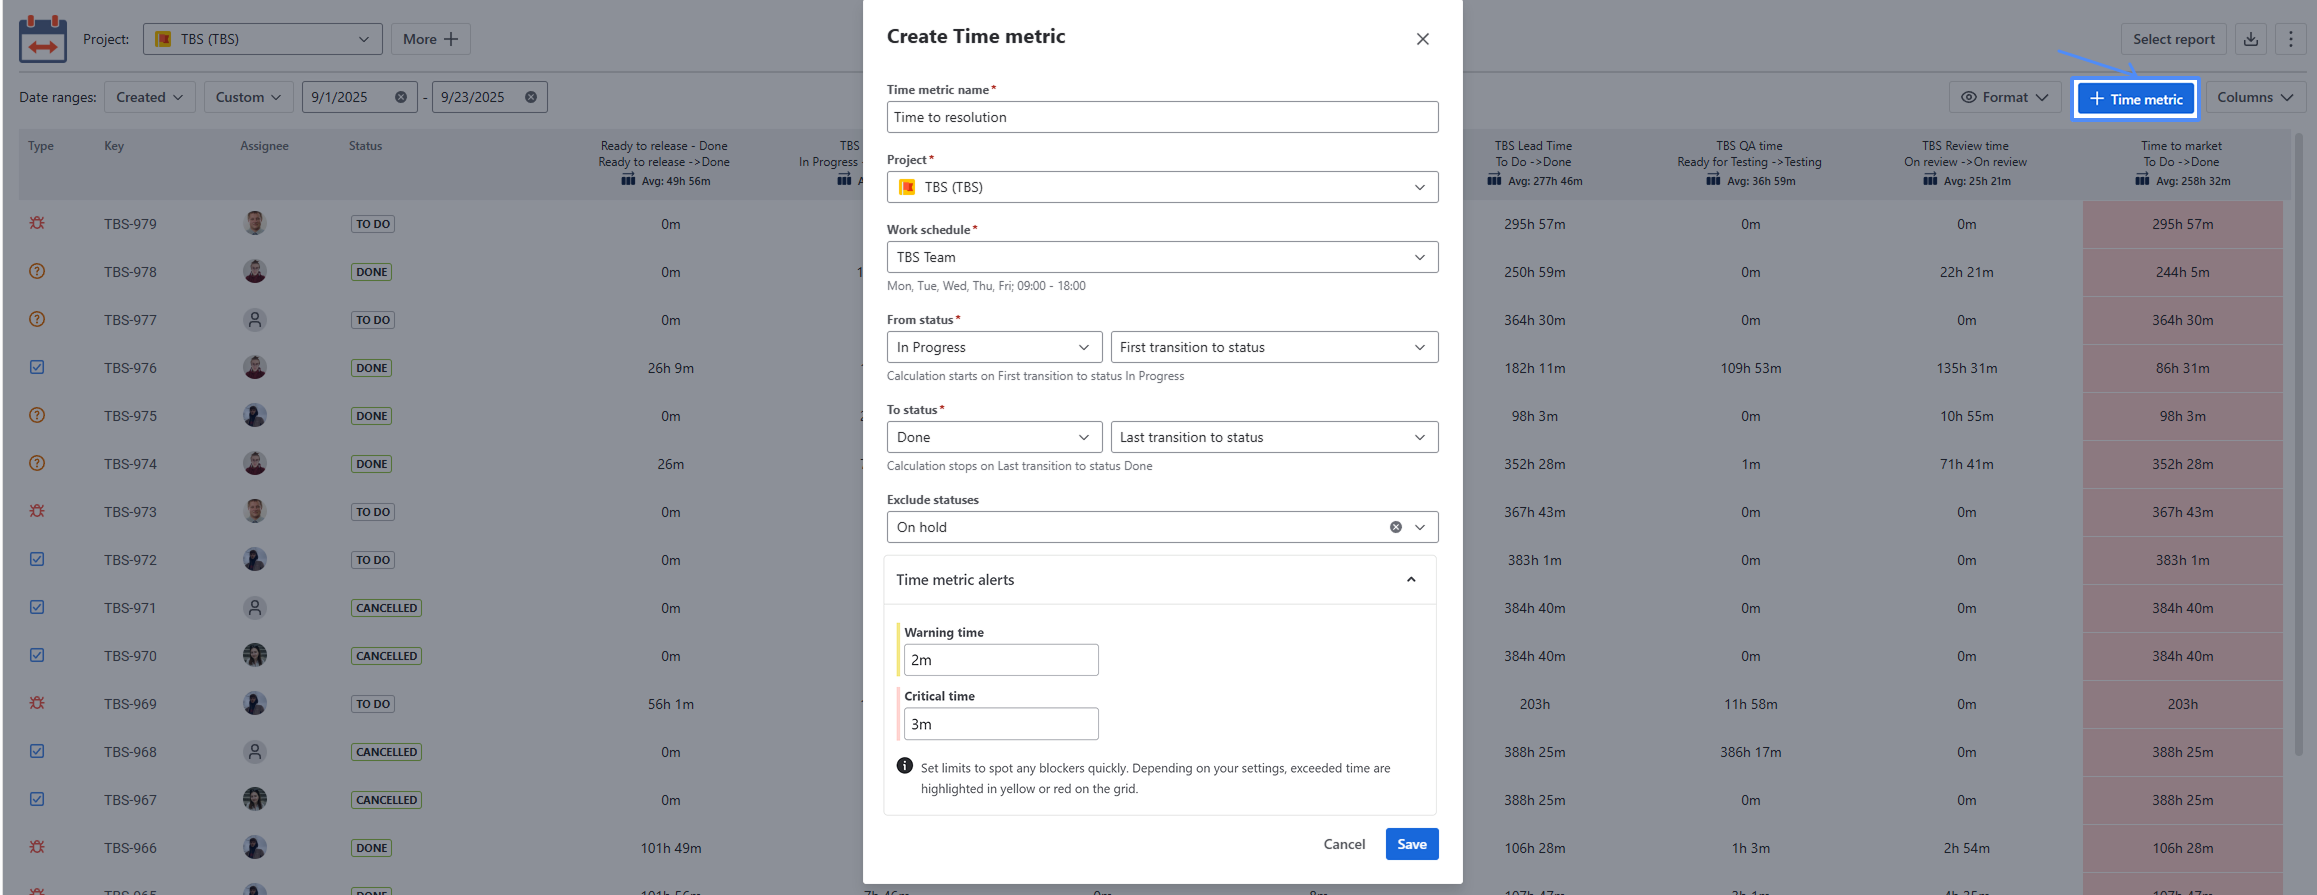
Task: Click the download report icon
Action: 2250,39
